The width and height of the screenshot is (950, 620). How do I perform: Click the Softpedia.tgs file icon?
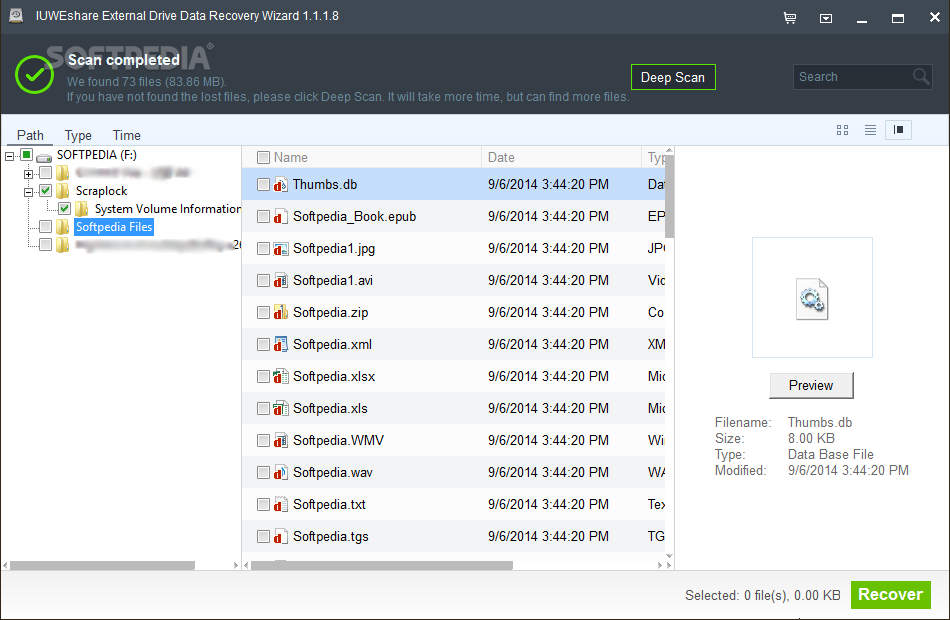(280, 536)
